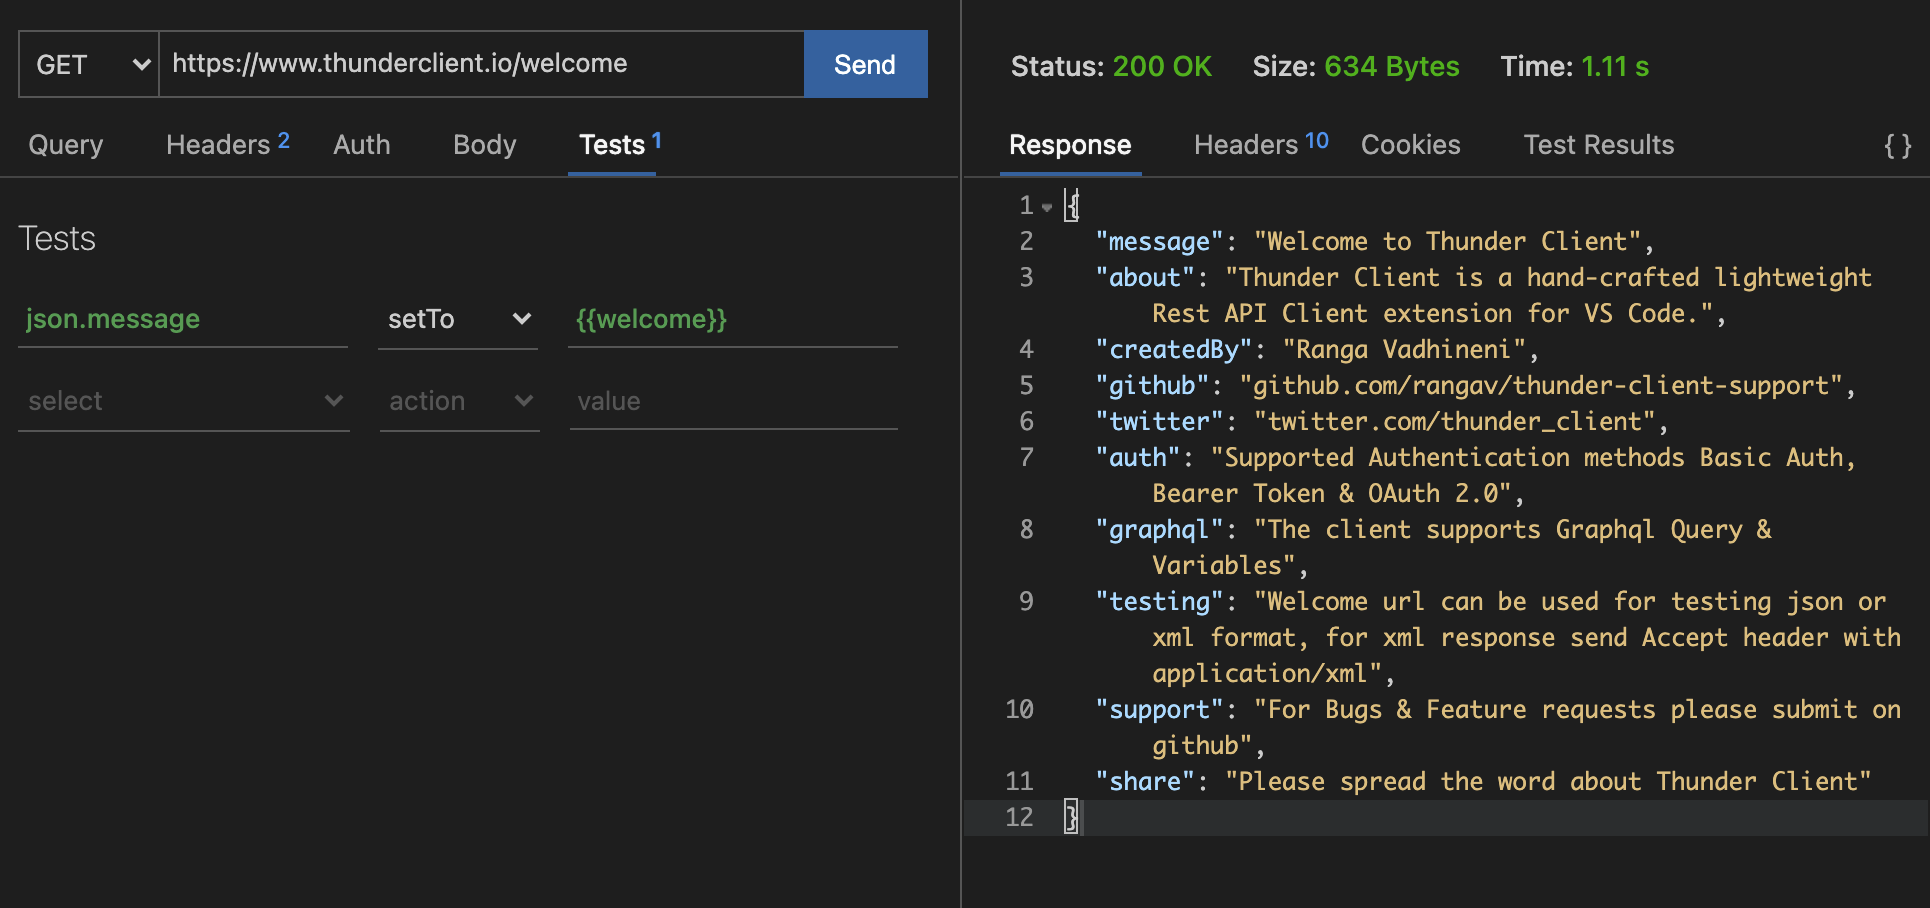The image size is (1930, 908).
Task: Switch to the Query tab
Action: (x=65, y=145)
